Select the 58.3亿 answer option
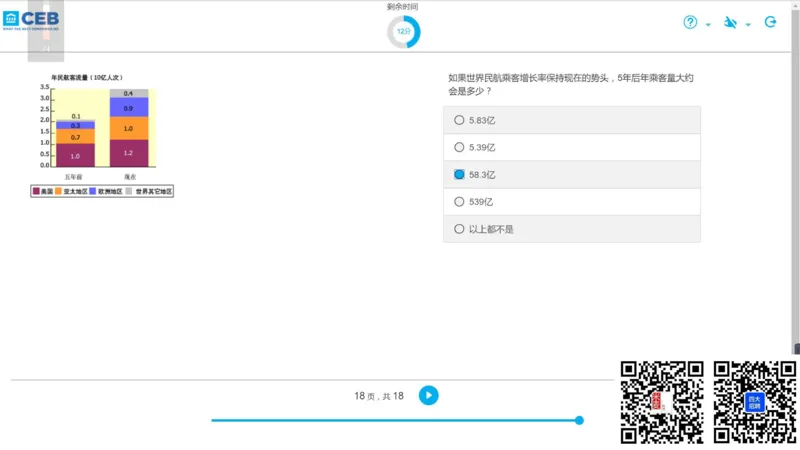Image resolution: width=800 pixels, height=450 pixels. click(571, 174)
